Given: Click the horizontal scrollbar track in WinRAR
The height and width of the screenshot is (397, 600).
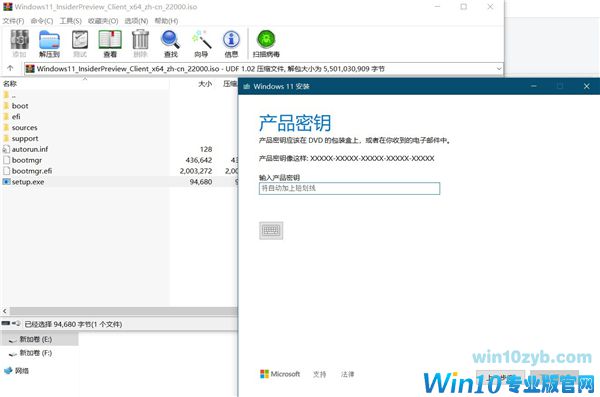Looking at the screenshot, I should [123, 311].
